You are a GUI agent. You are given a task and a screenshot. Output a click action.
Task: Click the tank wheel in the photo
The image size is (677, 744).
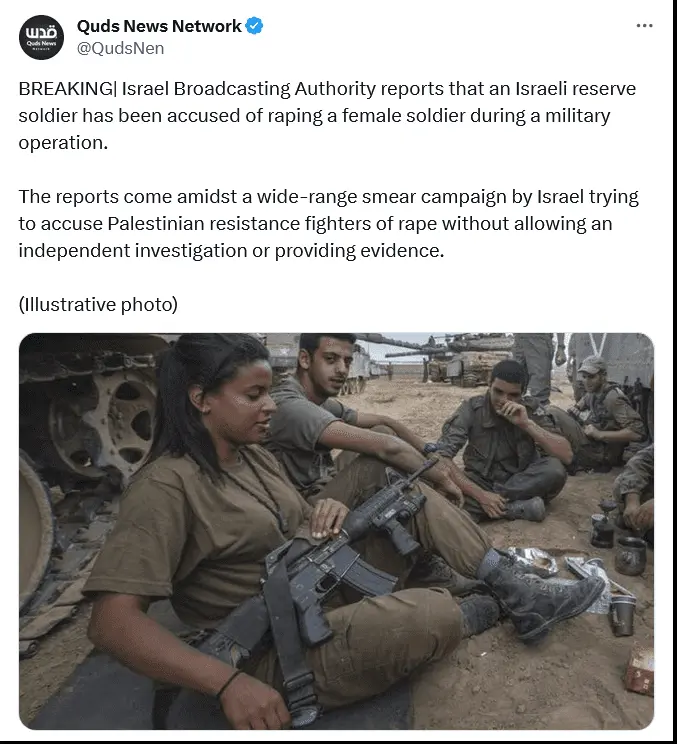coord(102,425)
